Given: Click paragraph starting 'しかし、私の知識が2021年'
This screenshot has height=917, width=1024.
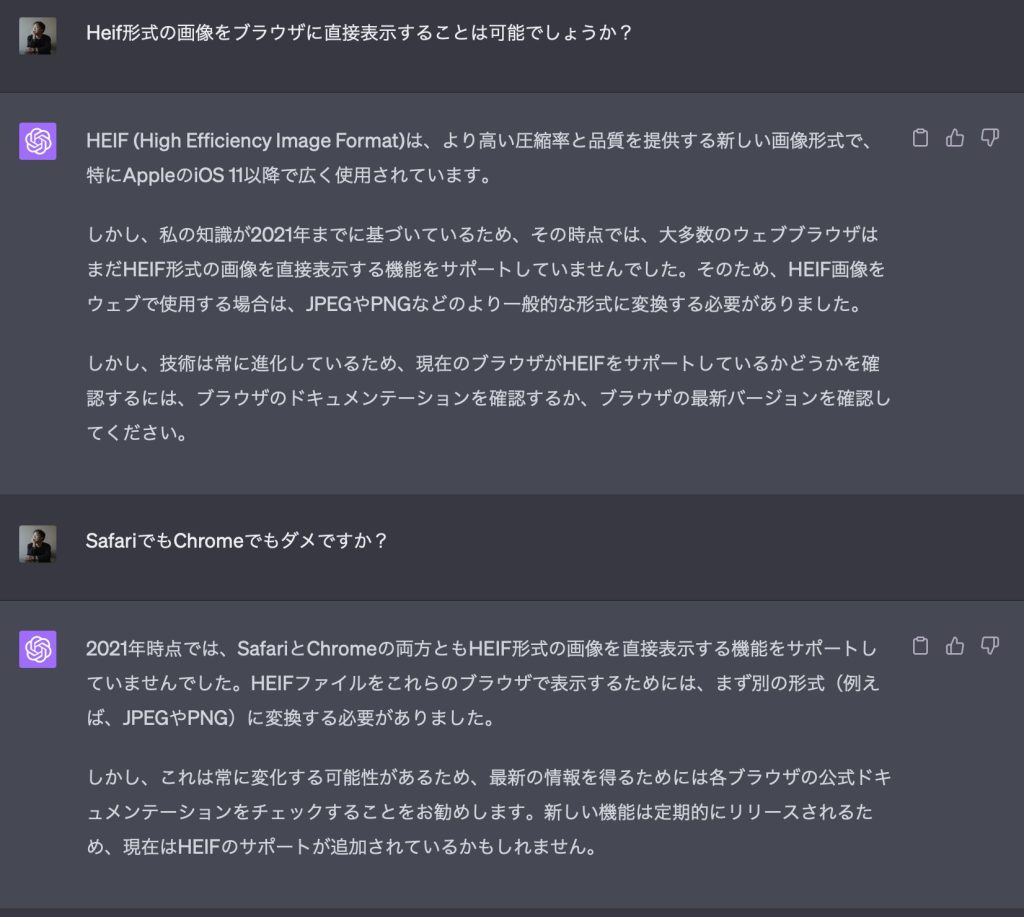Looking at the screenshot, I should click(x=486, y=269).
